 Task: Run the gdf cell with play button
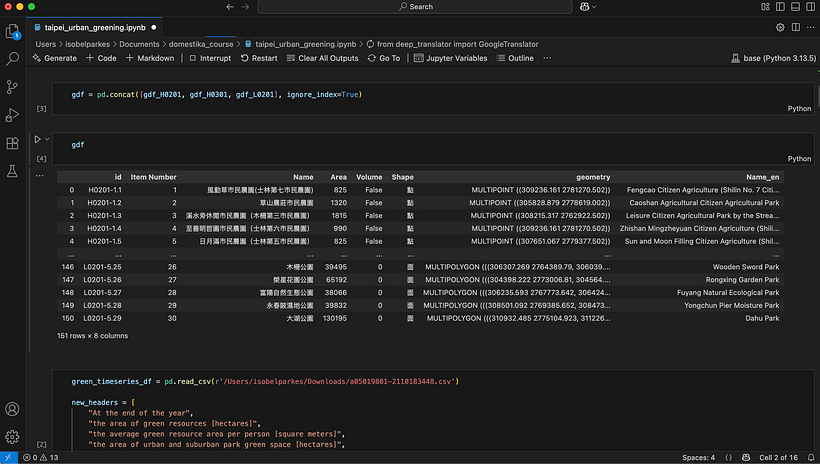point(38,139)
